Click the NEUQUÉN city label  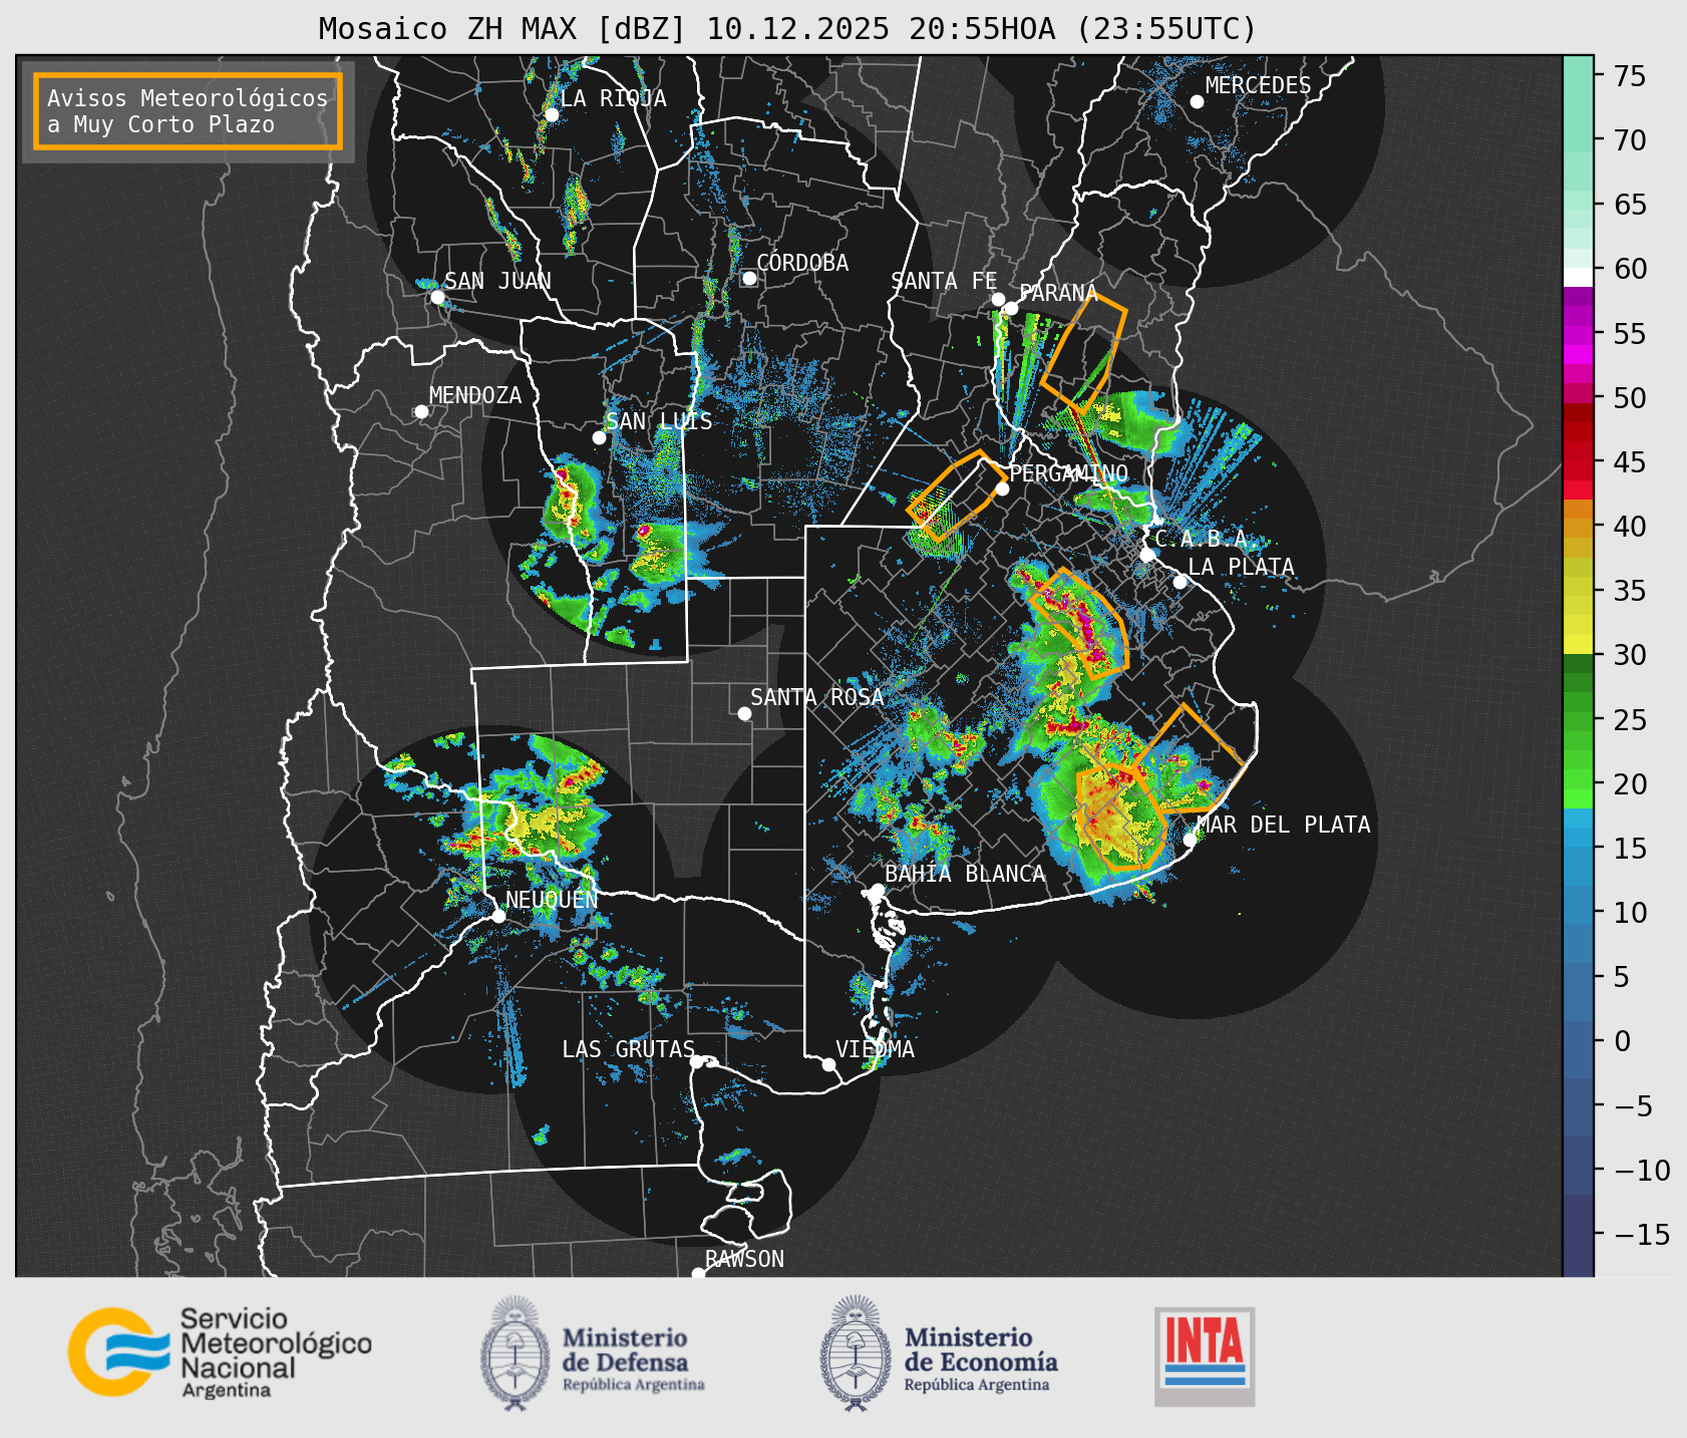coord(552,900)
